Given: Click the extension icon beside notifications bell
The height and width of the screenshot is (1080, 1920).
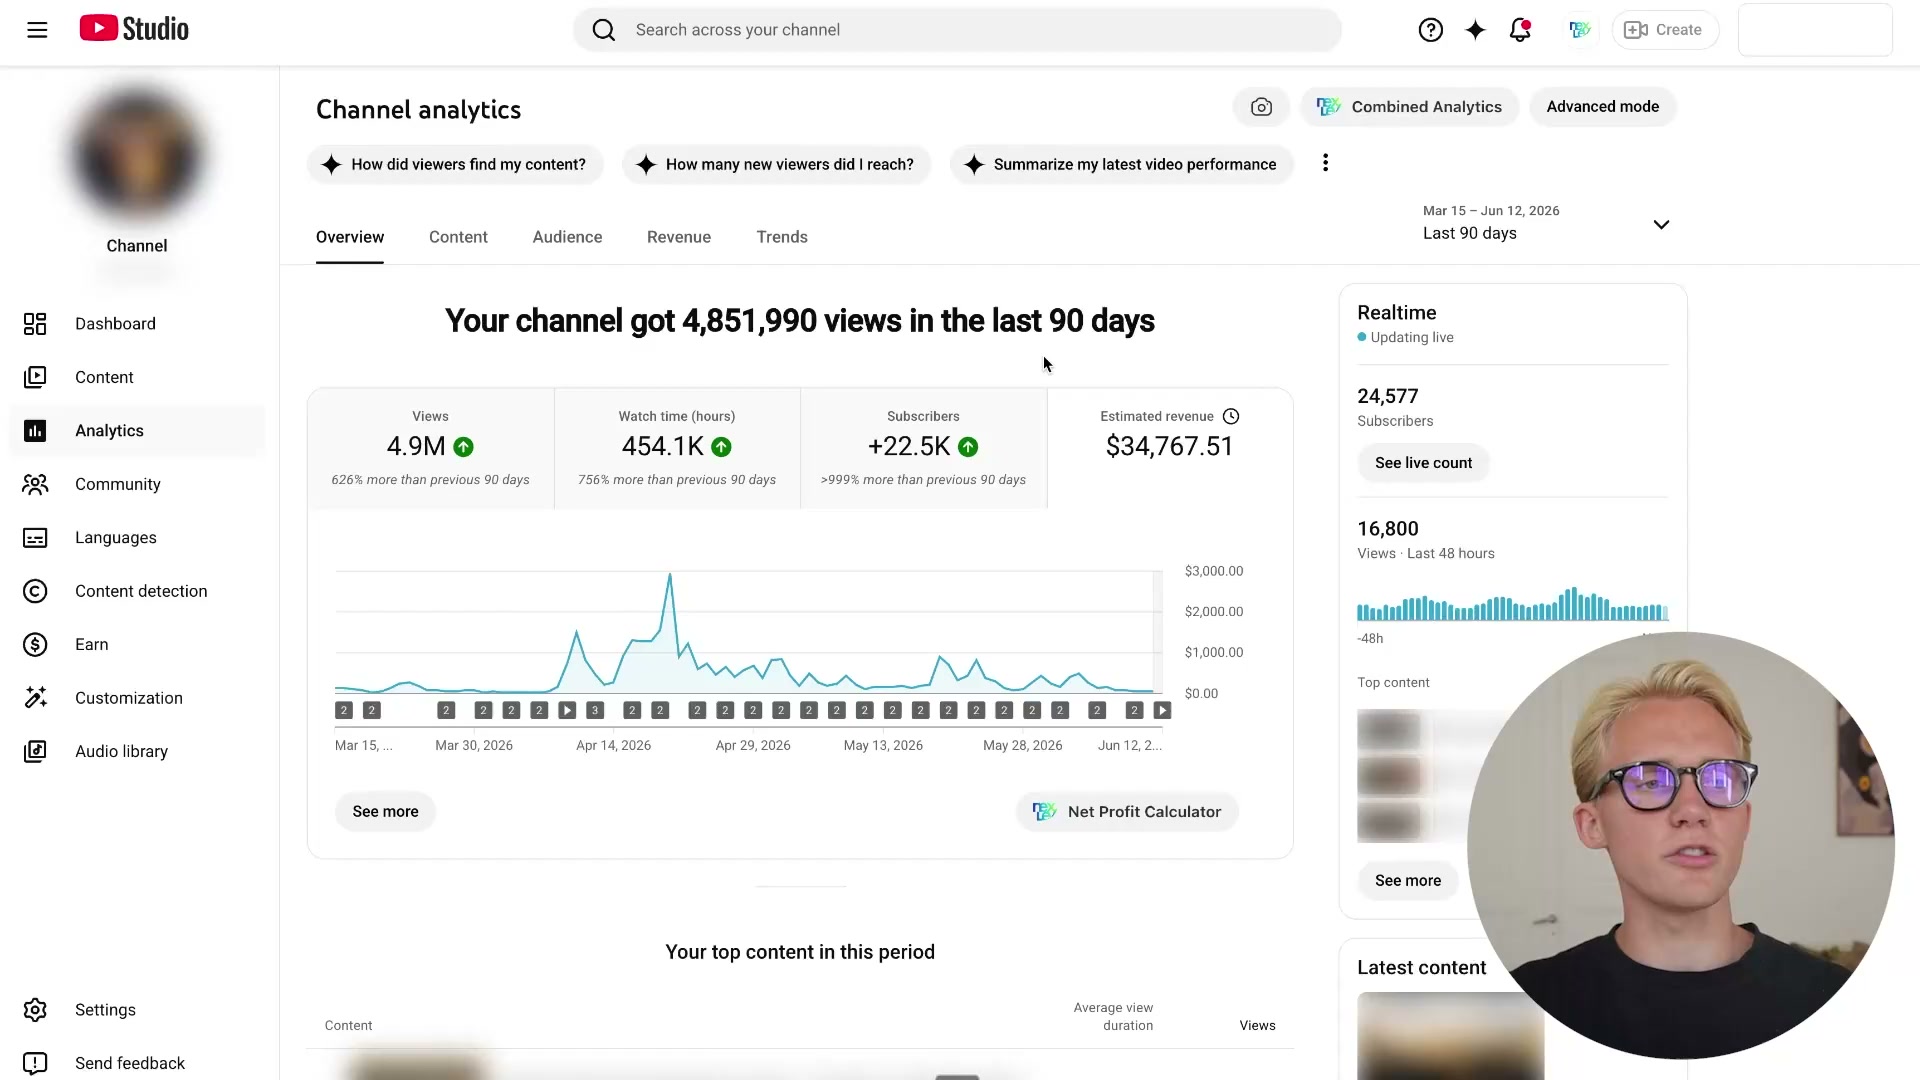Looking at the screenshot, I should [1579, 30].
